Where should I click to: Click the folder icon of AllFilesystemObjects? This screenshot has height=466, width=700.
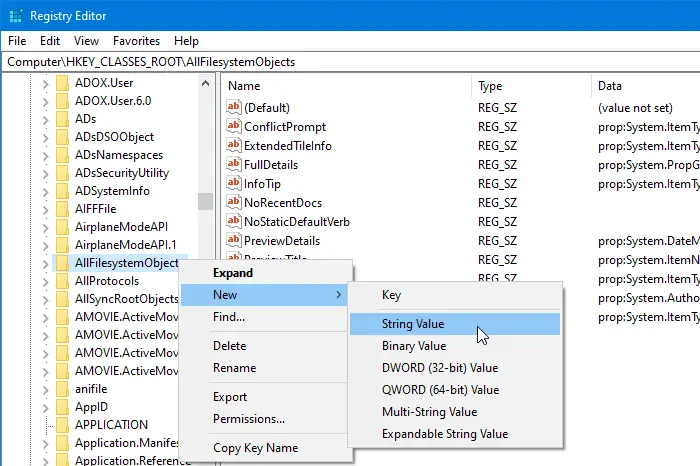click(62, 263)
